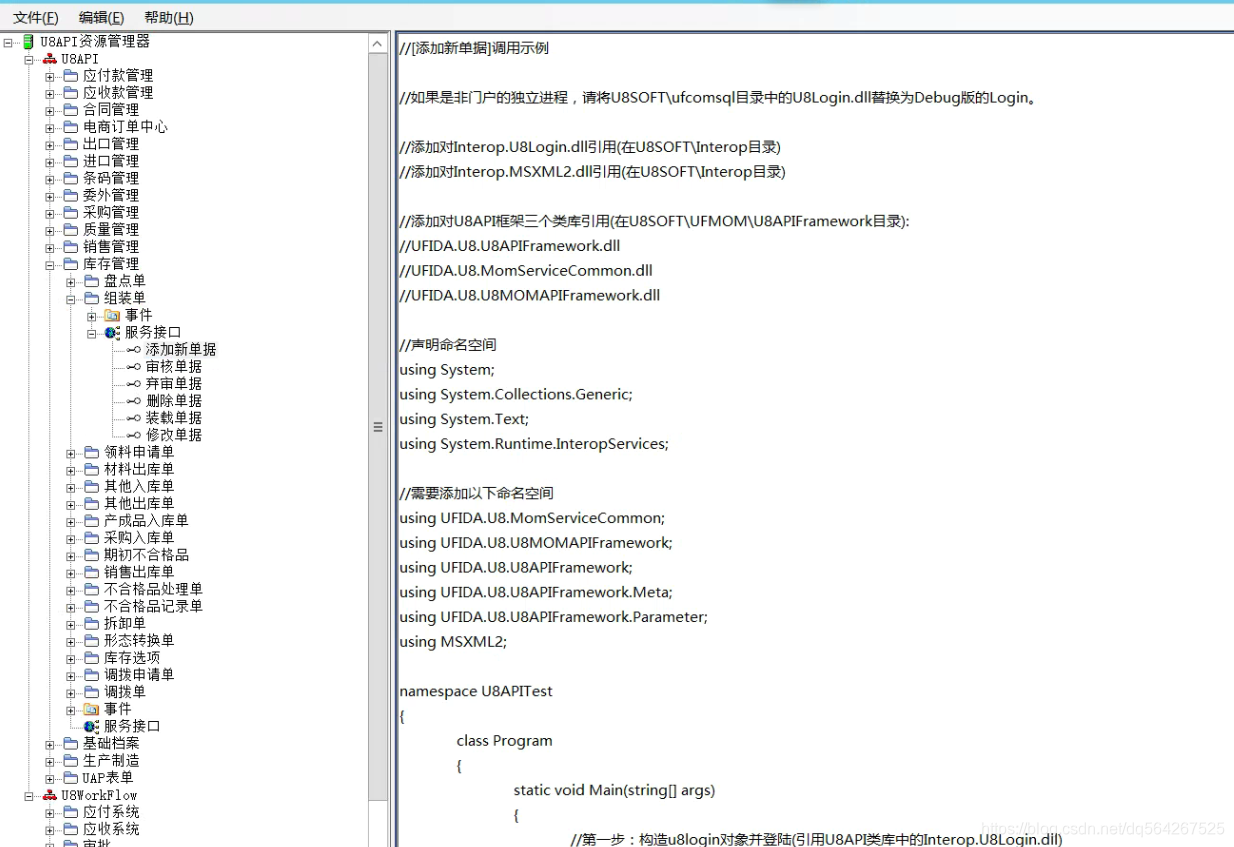Click the comment '//声明命名空间'
Viewport: 1234px width, 847px height.
pyautogui.click(x=448, y=345)
